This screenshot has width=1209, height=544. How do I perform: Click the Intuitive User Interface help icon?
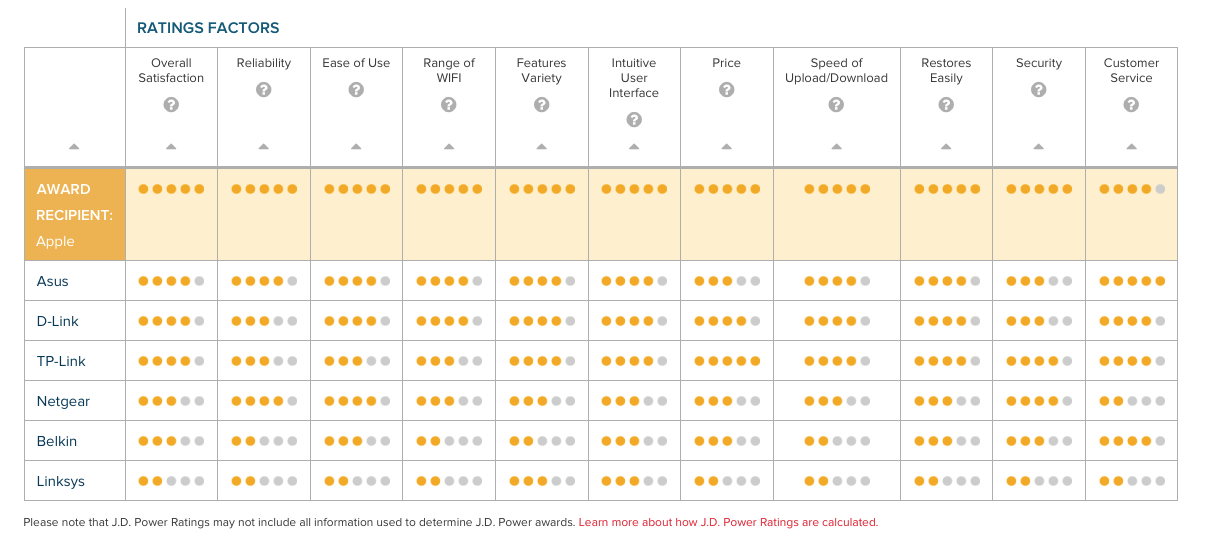[x=634, y=120]
